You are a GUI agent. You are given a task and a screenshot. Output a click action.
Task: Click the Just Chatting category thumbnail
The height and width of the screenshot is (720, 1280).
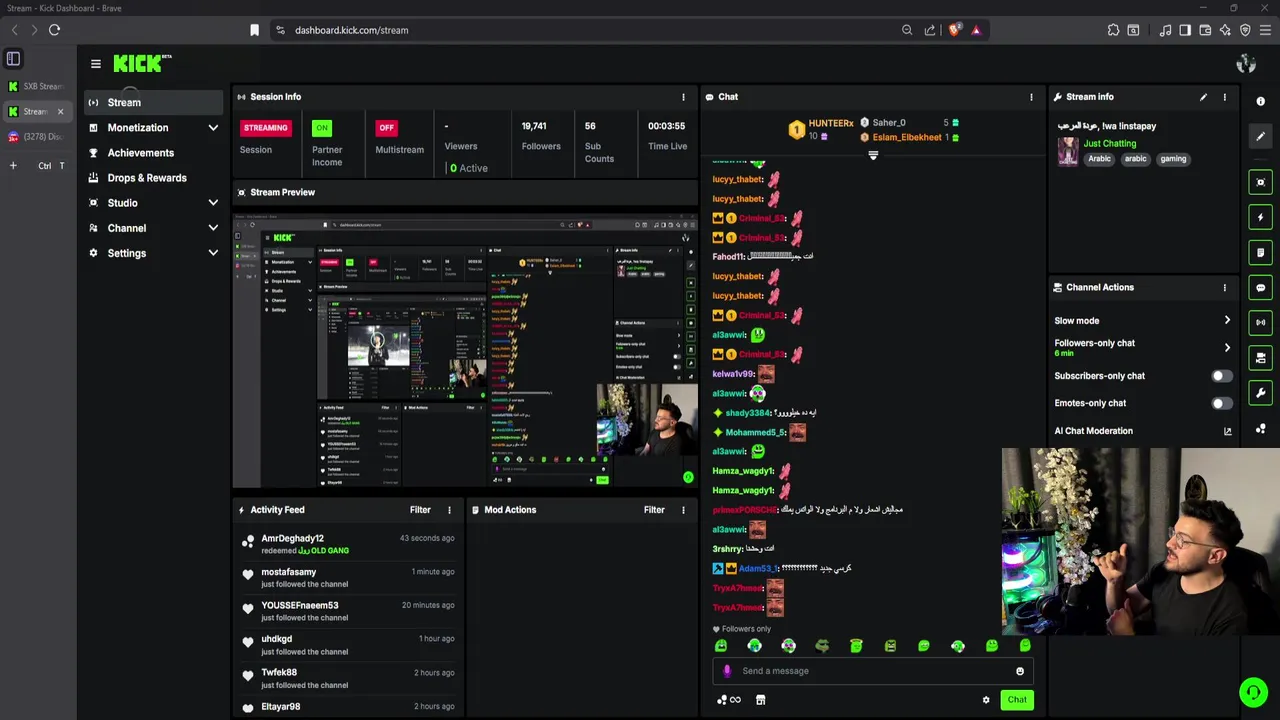coord(1068,152)
